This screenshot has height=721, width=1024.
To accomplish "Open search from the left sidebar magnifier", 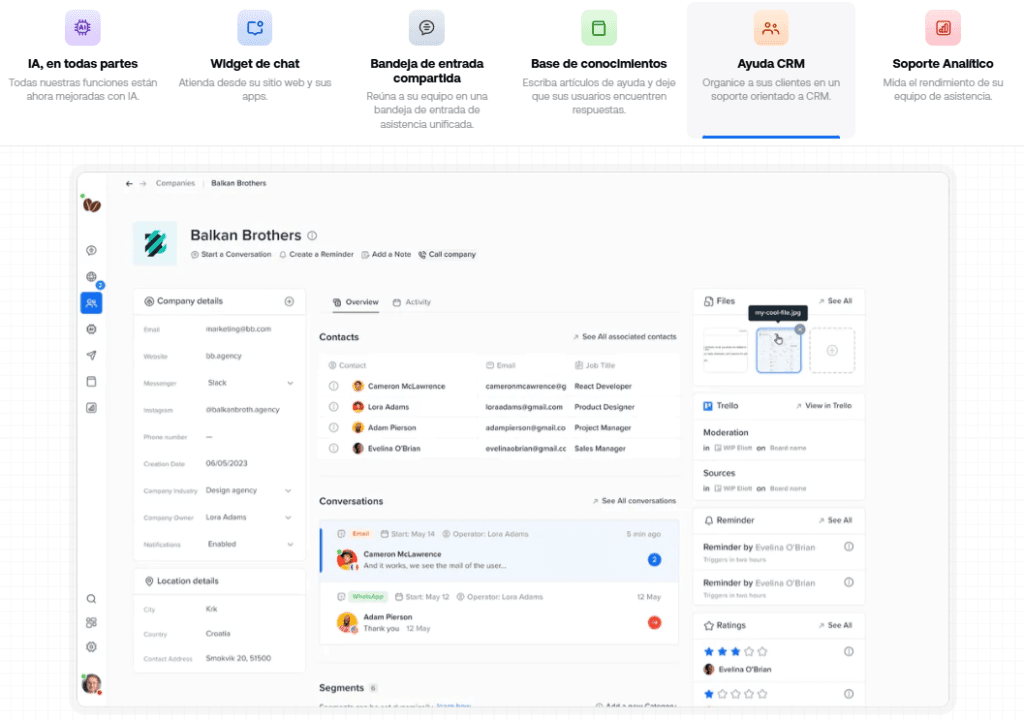I will (x=91, y=598).
